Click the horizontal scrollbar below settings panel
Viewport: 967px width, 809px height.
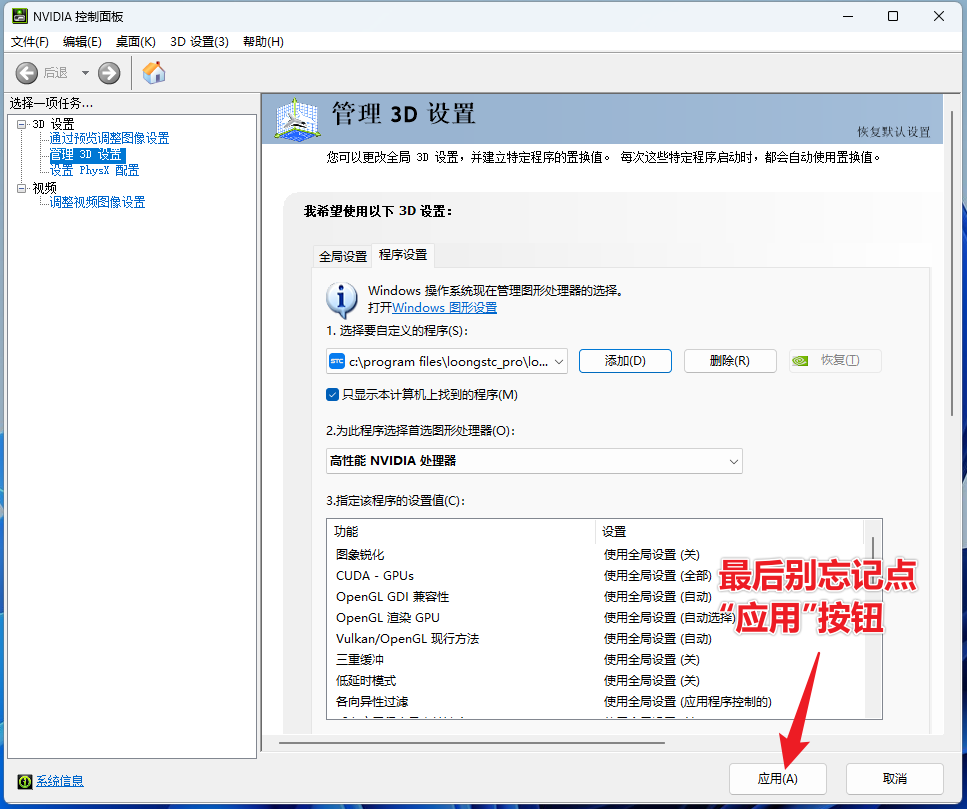(x=472, y=742)
